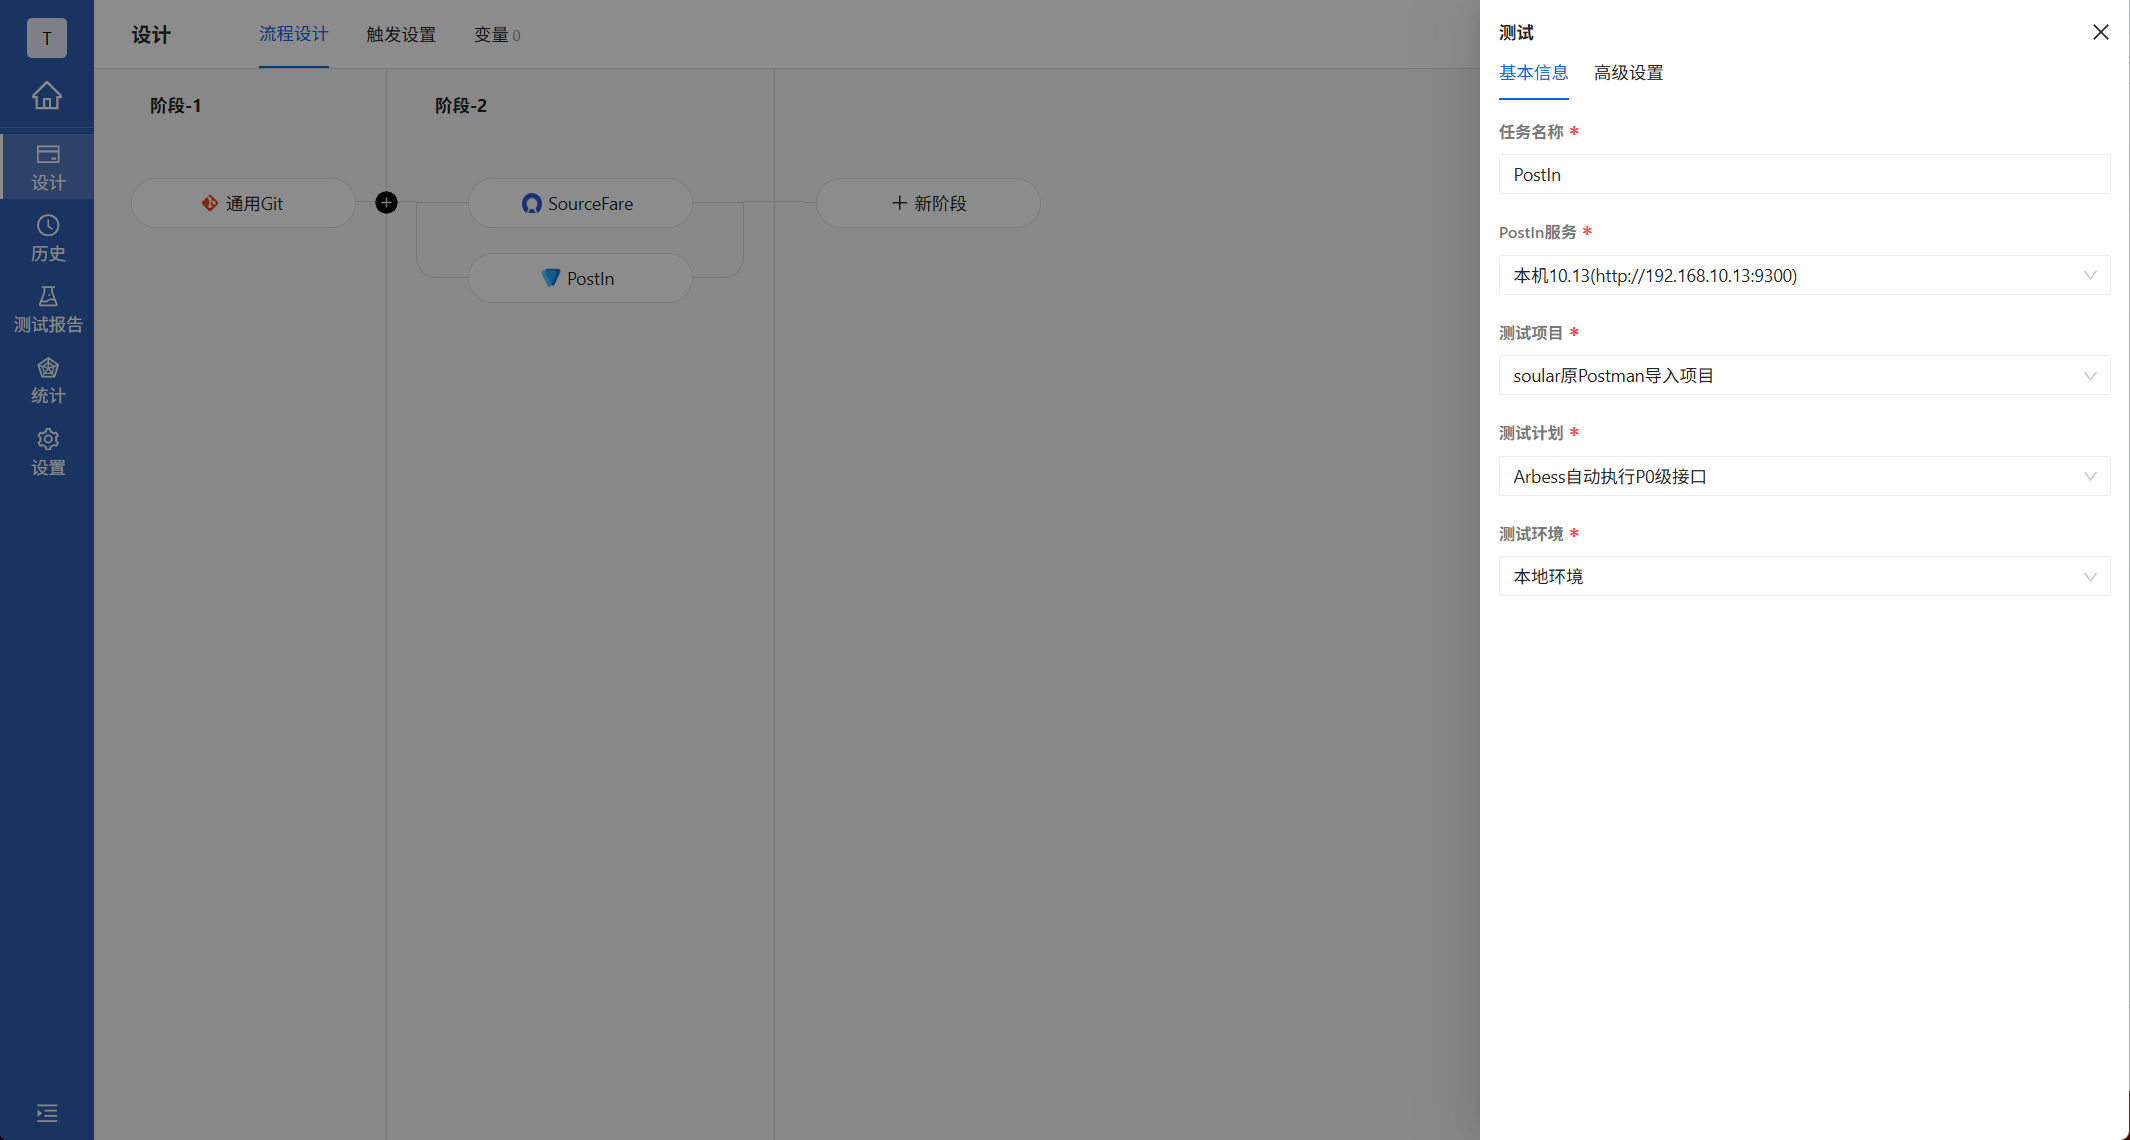2130x1140 pixels.
Task: Switch to 触发设置 tab
Action: click(401, 35)
